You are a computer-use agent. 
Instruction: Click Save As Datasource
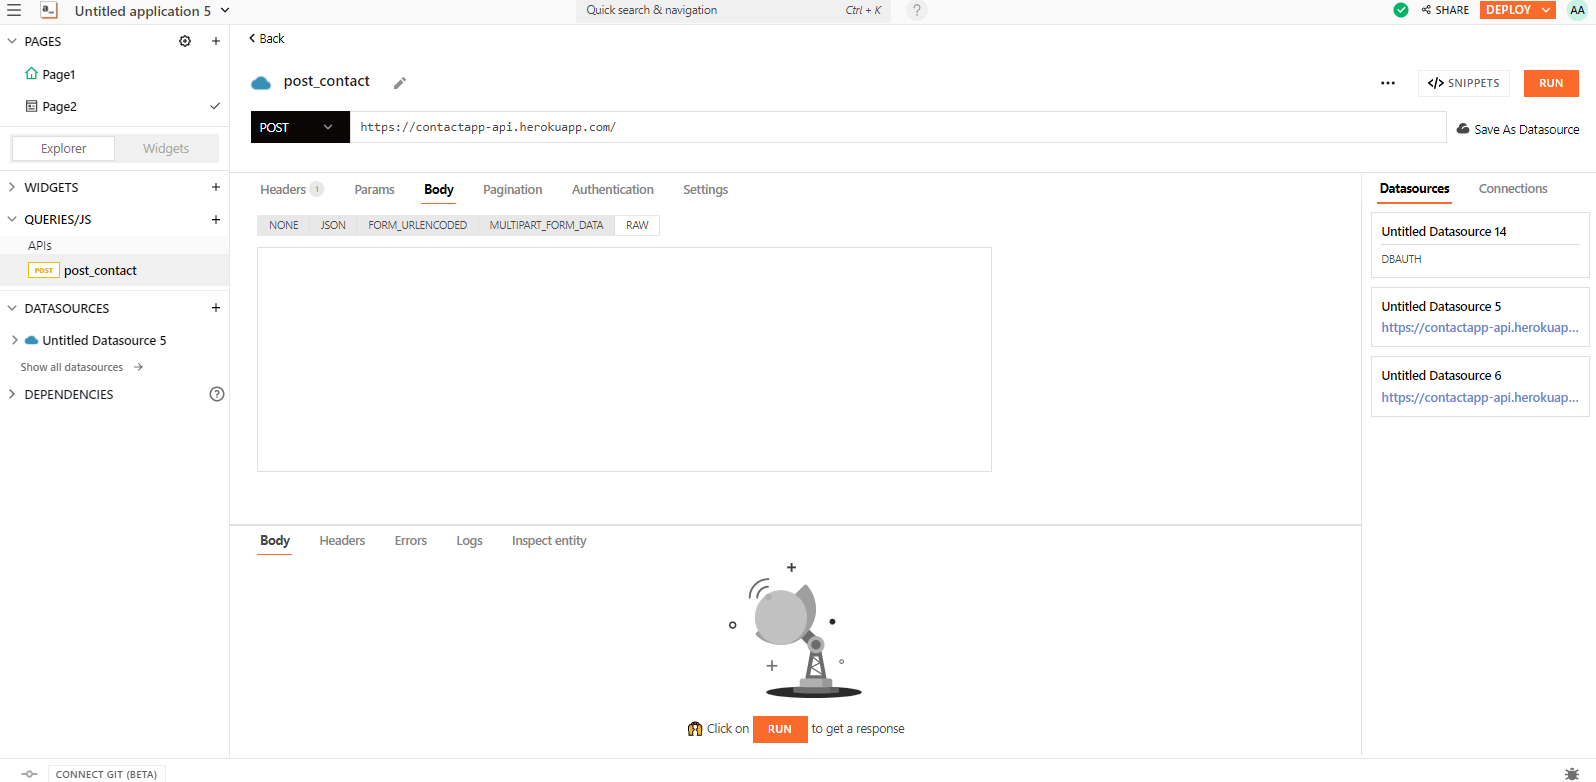[1518, 129]
